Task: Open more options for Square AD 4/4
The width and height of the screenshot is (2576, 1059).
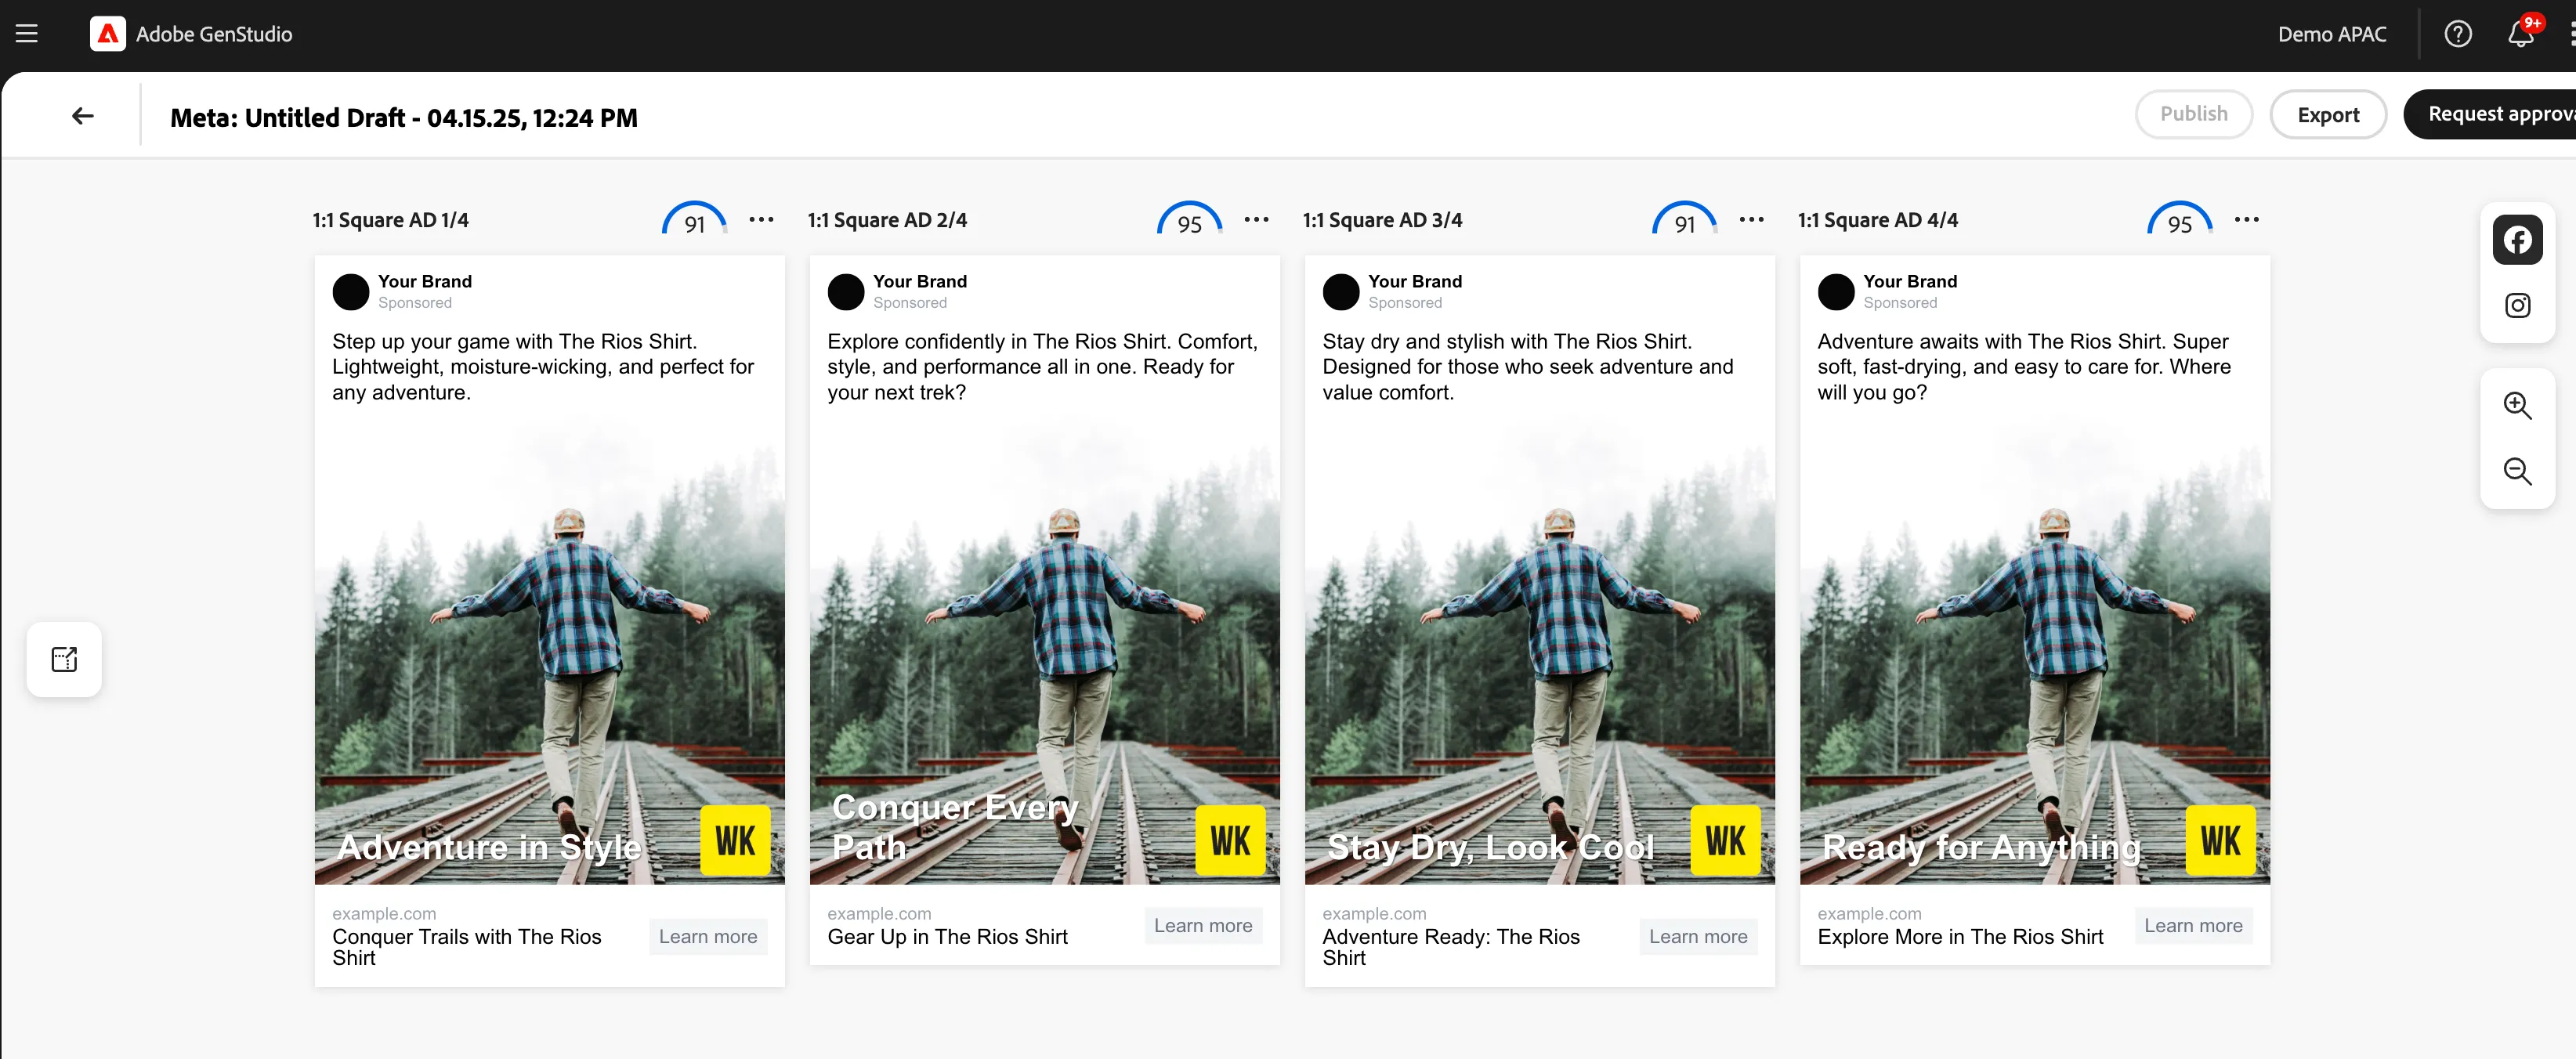Action: (x=2246, y=220)
